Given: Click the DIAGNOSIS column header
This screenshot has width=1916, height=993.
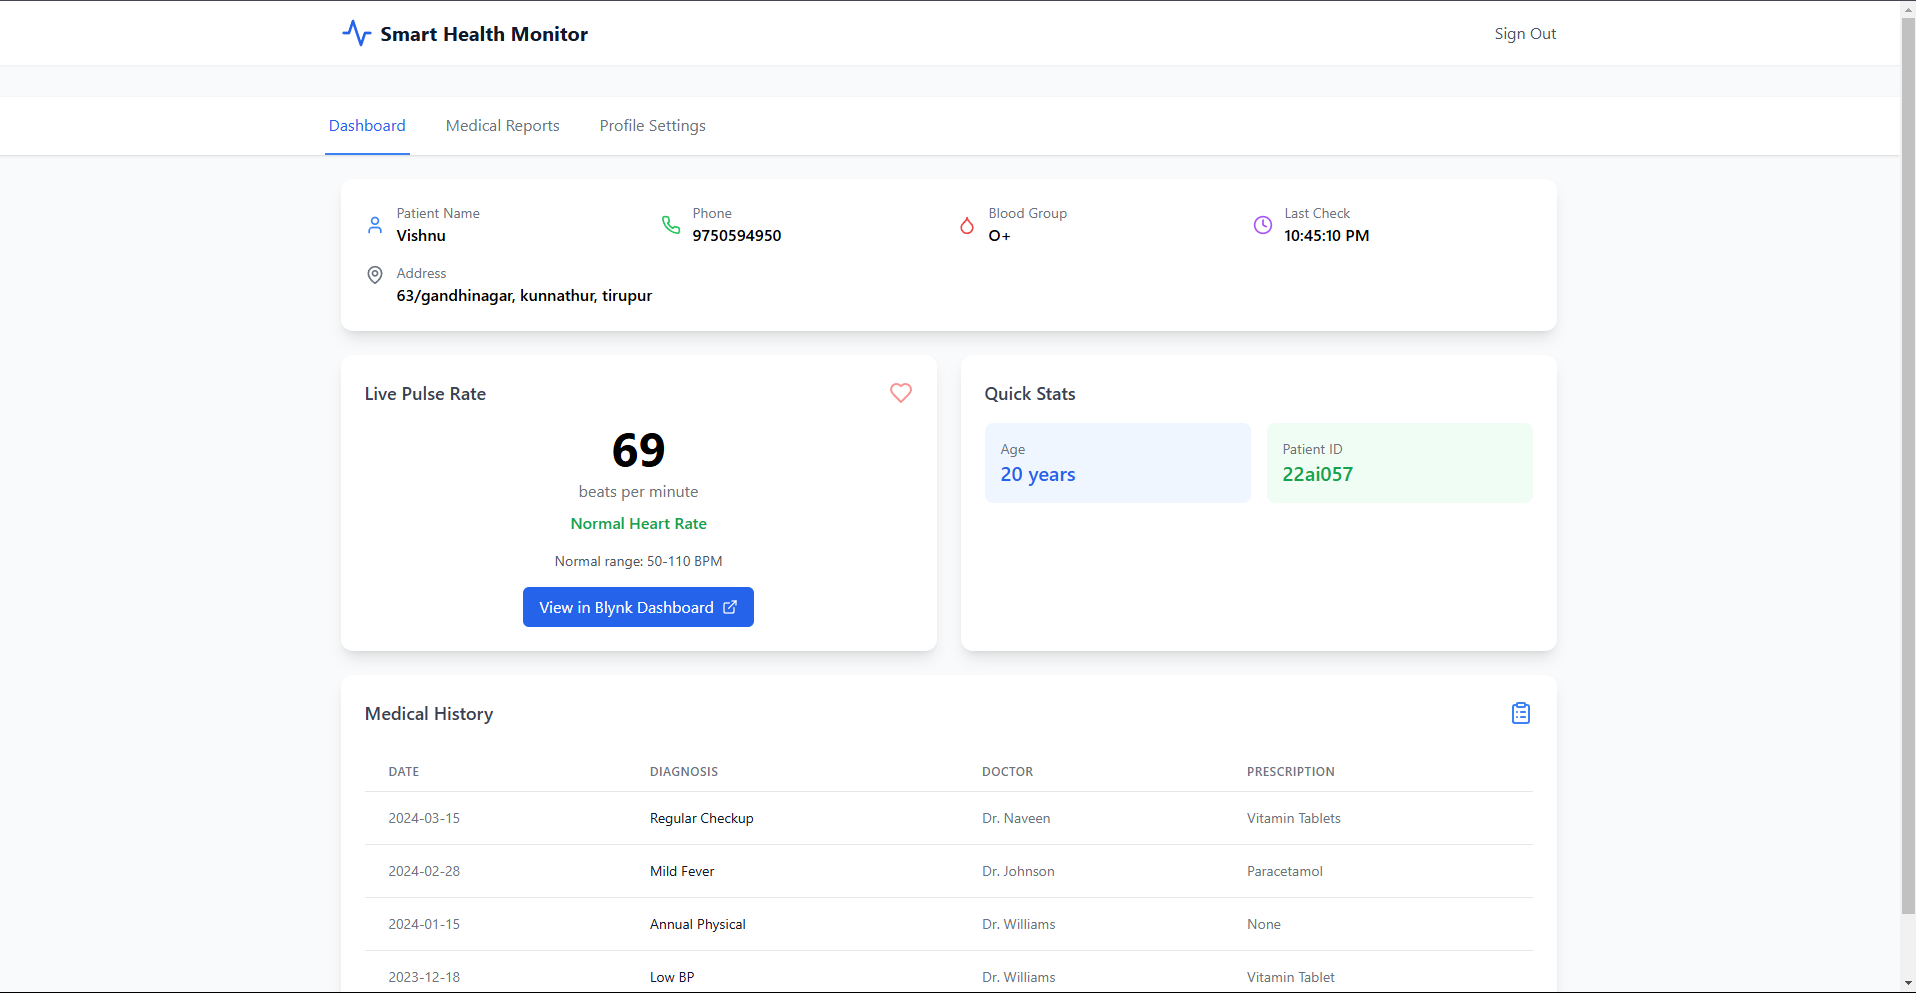Looking at the screenshot, I should coord(684,772).
